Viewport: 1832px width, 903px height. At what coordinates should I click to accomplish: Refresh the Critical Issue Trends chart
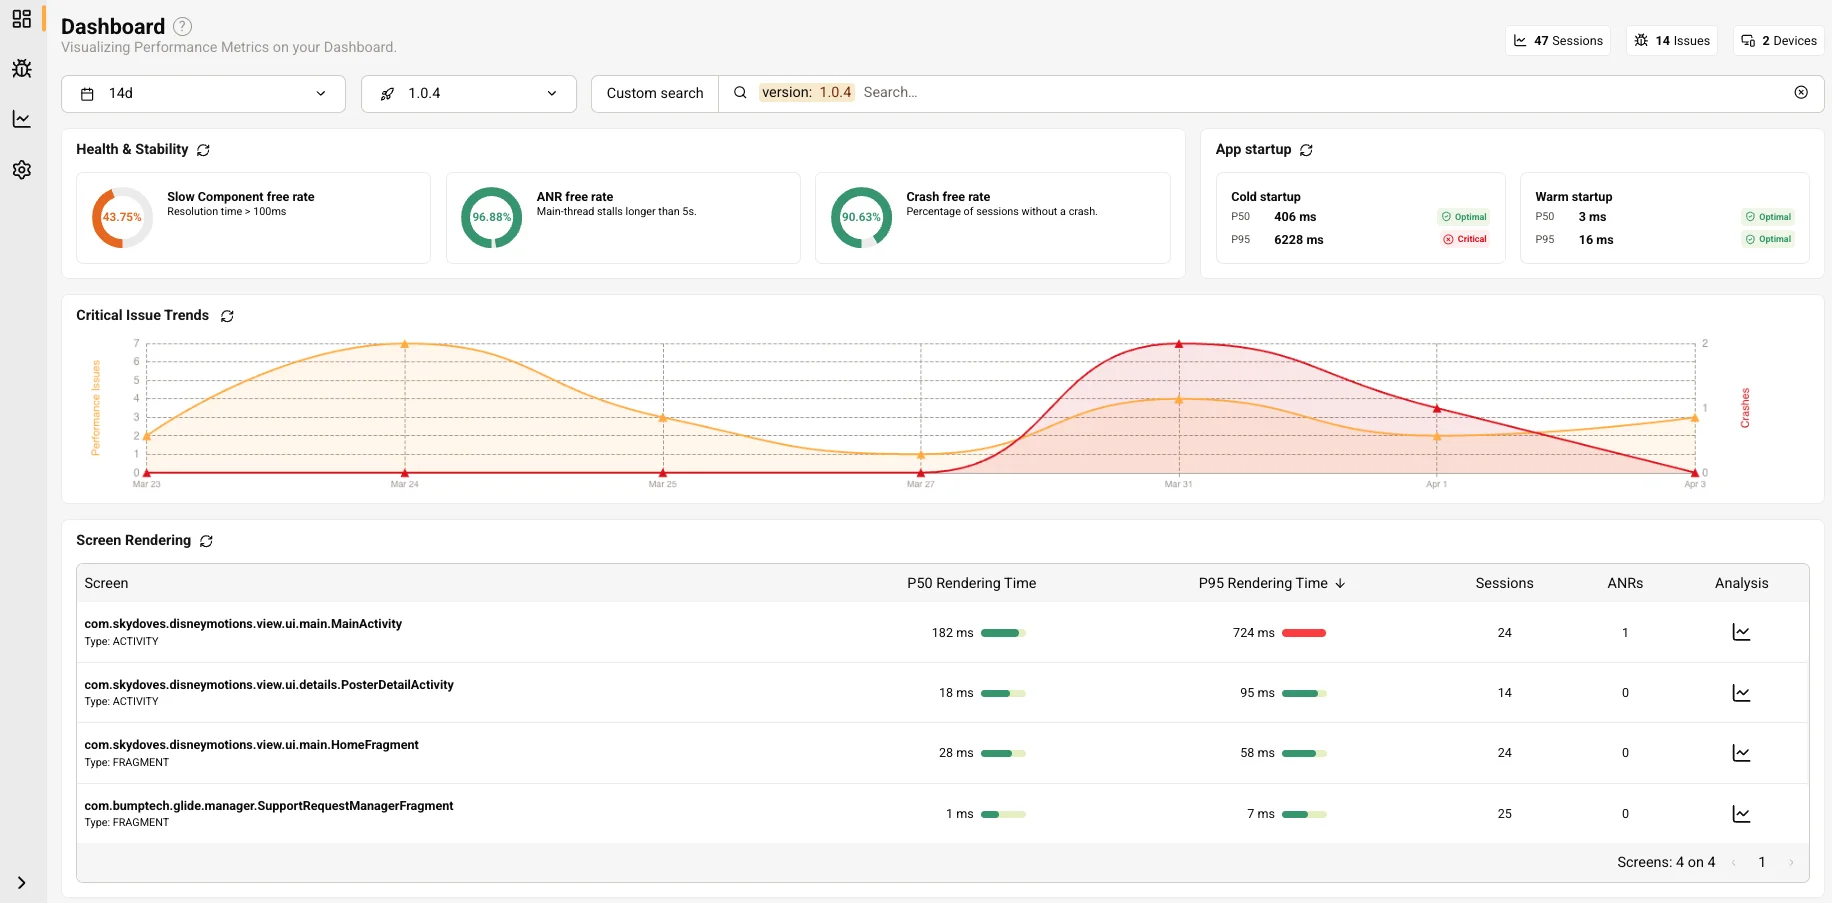[227, 316]
